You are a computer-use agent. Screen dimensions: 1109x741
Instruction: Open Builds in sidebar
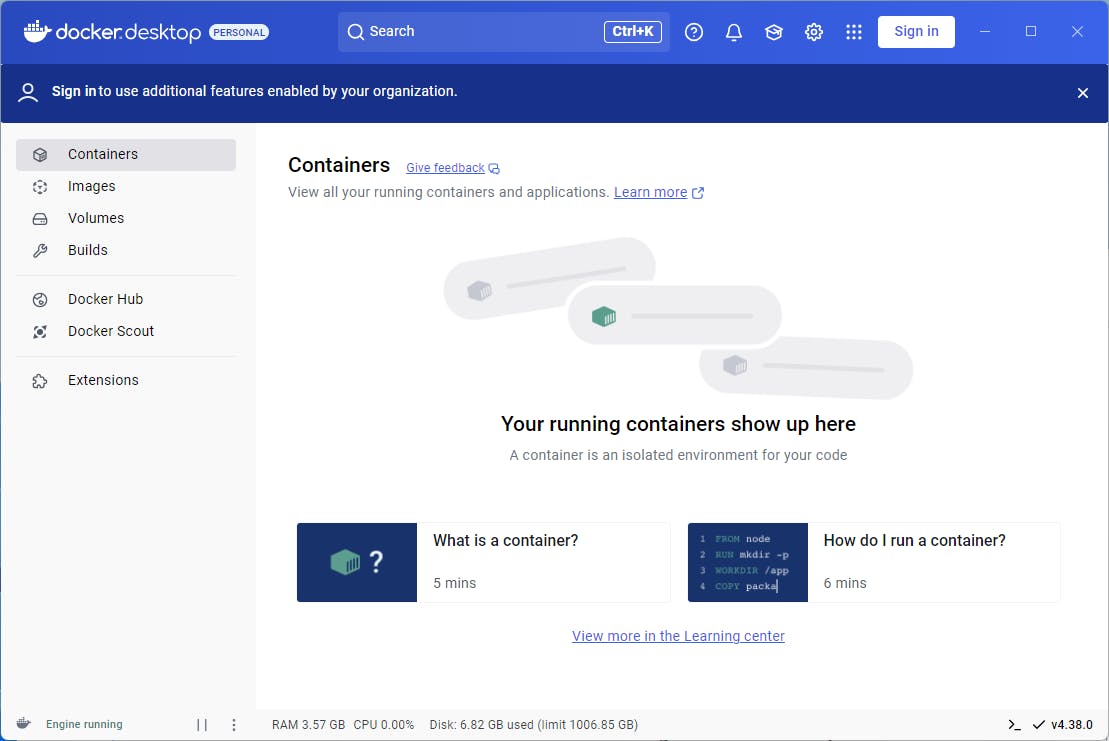pyautogui.click(x=126, y=250)
